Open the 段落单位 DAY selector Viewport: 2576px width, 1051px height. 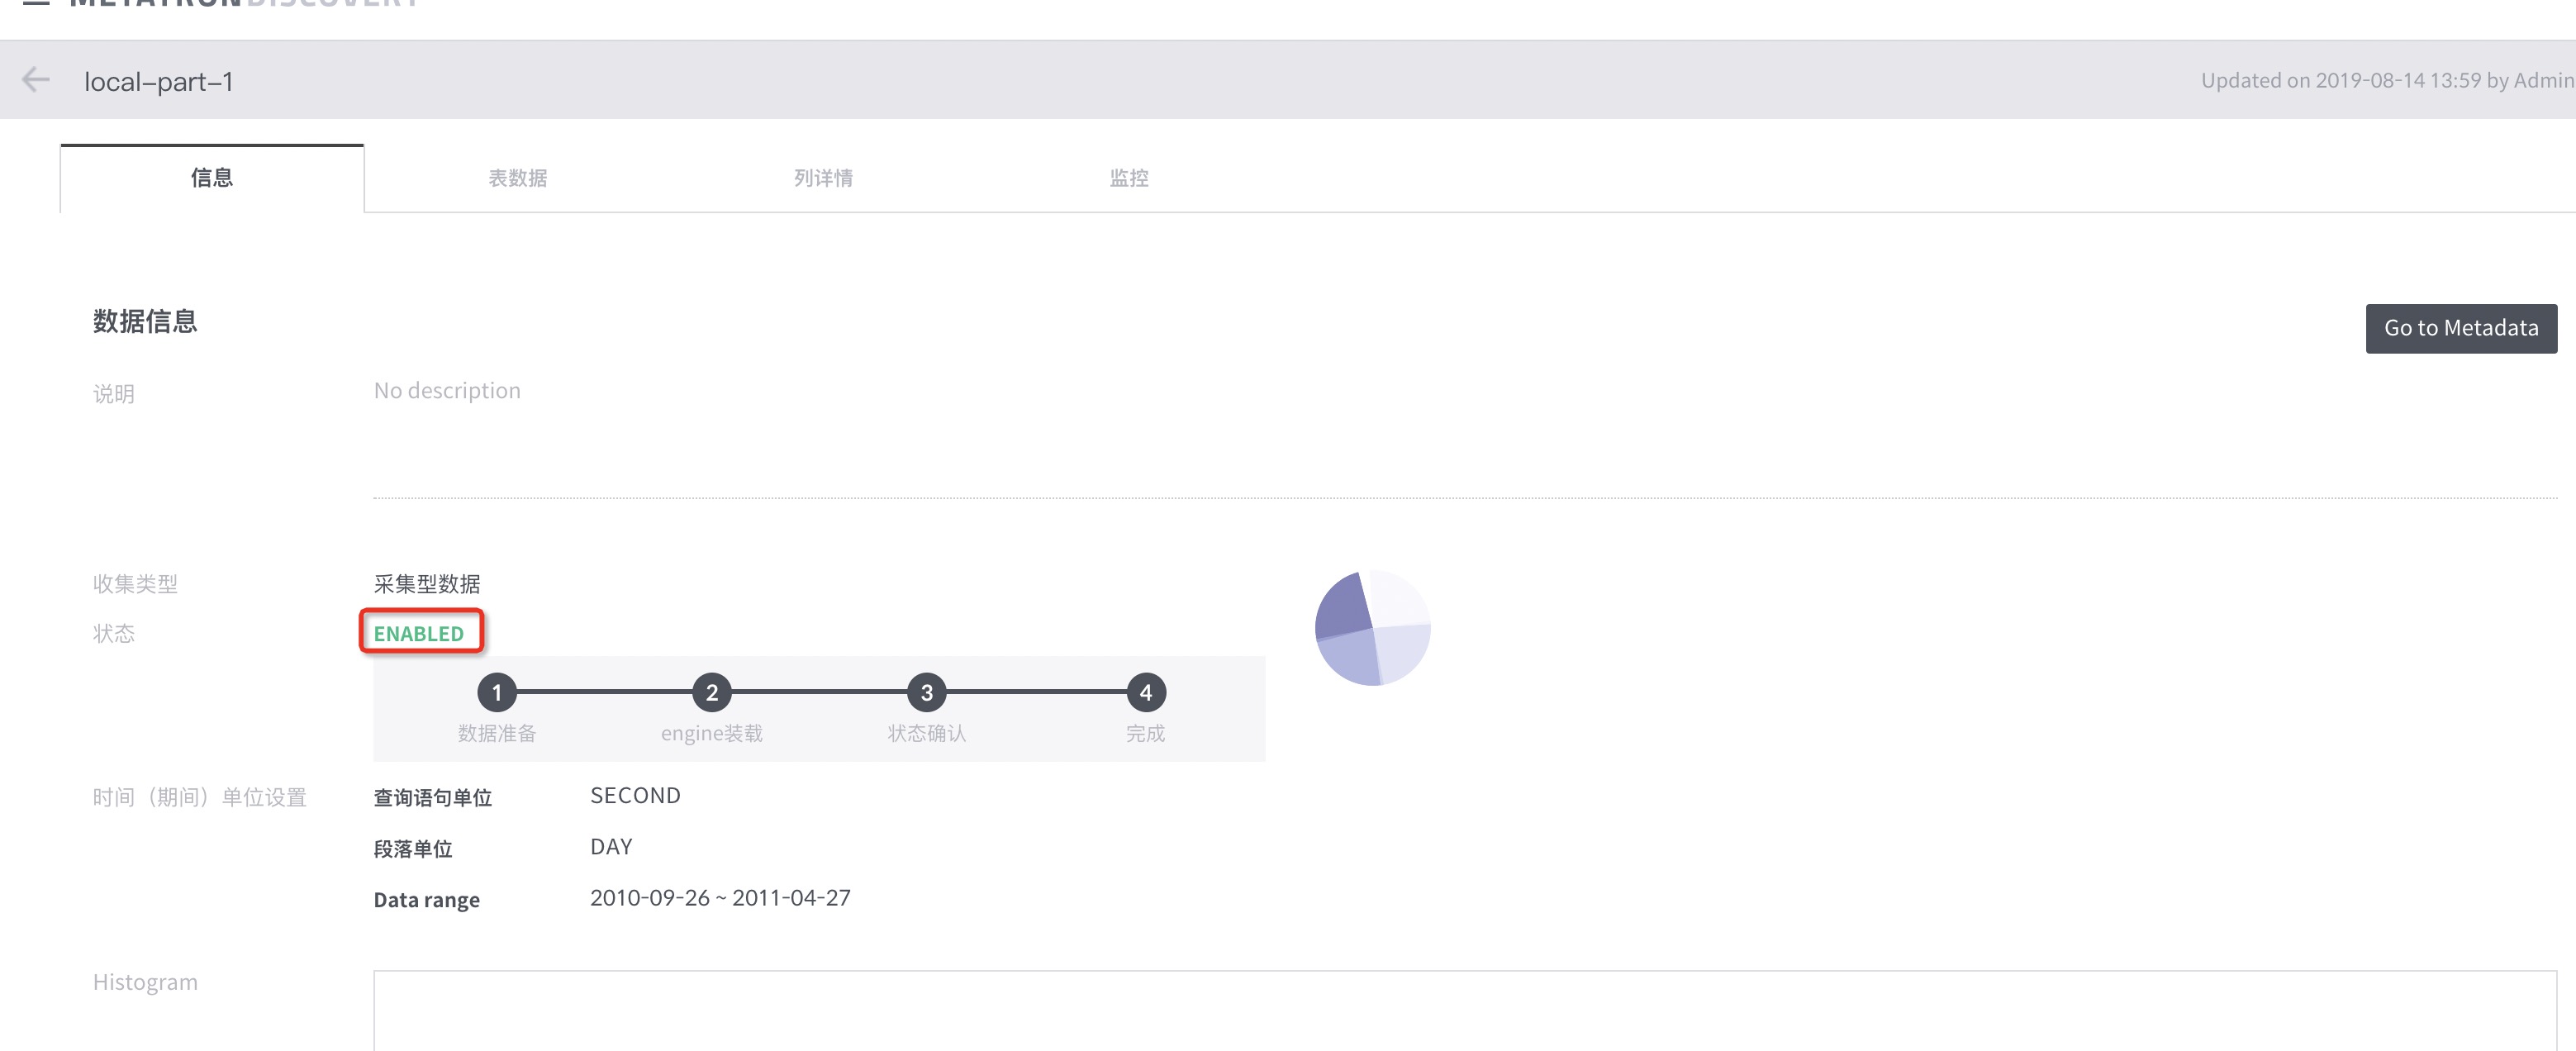tap(610, 846)
